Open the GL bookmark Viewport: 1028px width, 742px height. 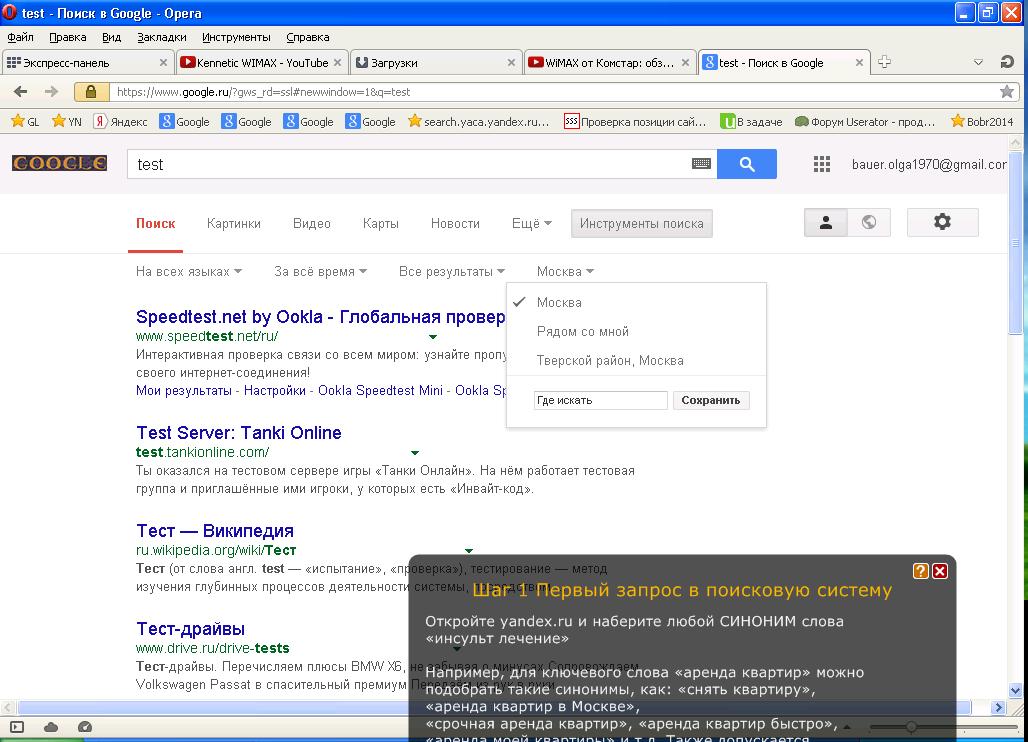[x=26, y=121]
